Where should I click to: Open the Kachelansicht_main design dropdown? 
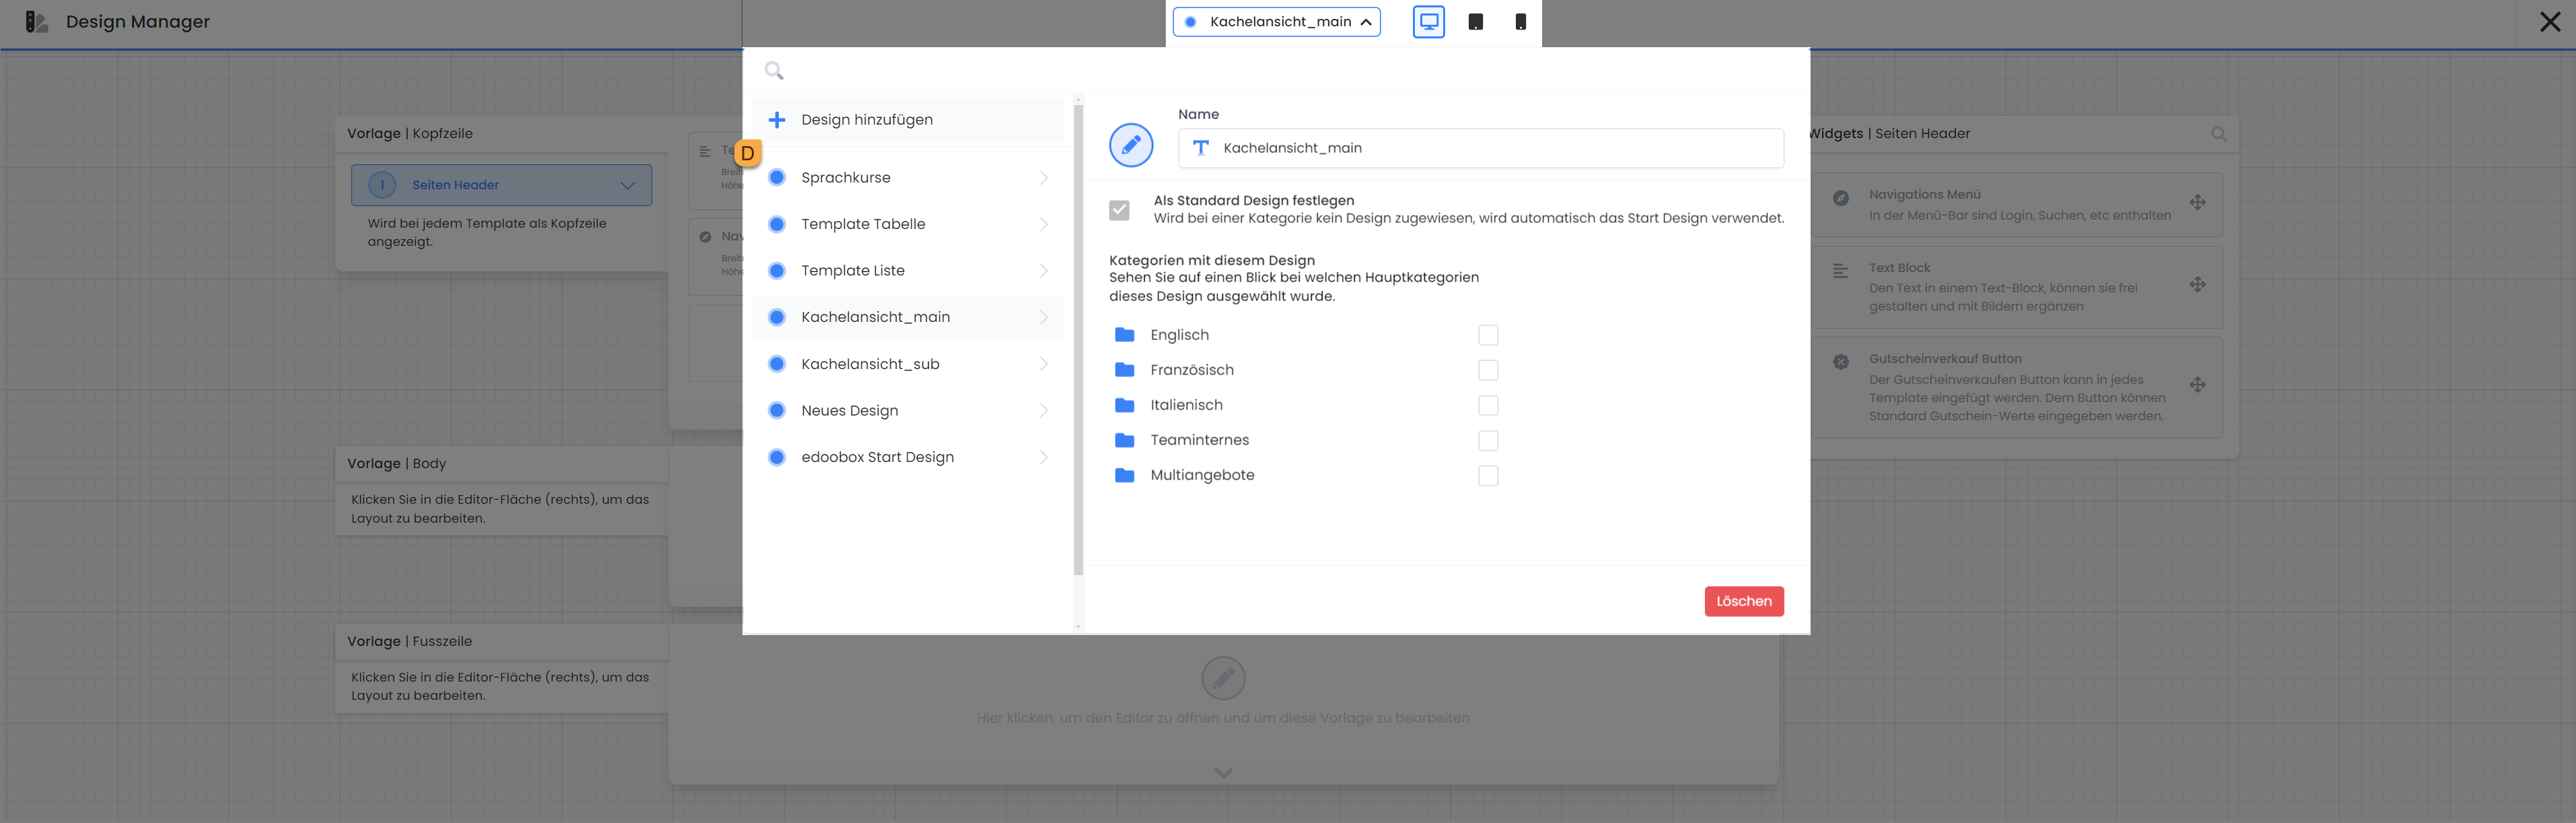1277,22
